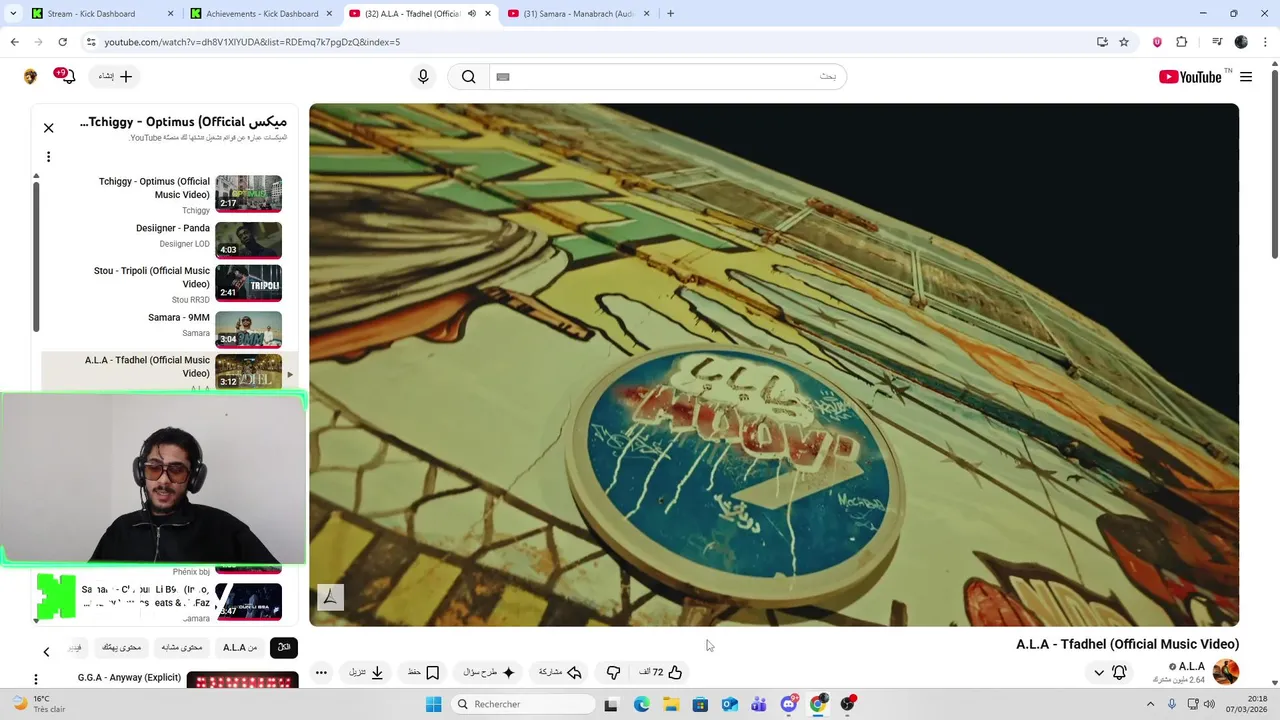1280x720 pixels.
Task: Dislike the video
Action: point(613,673)
